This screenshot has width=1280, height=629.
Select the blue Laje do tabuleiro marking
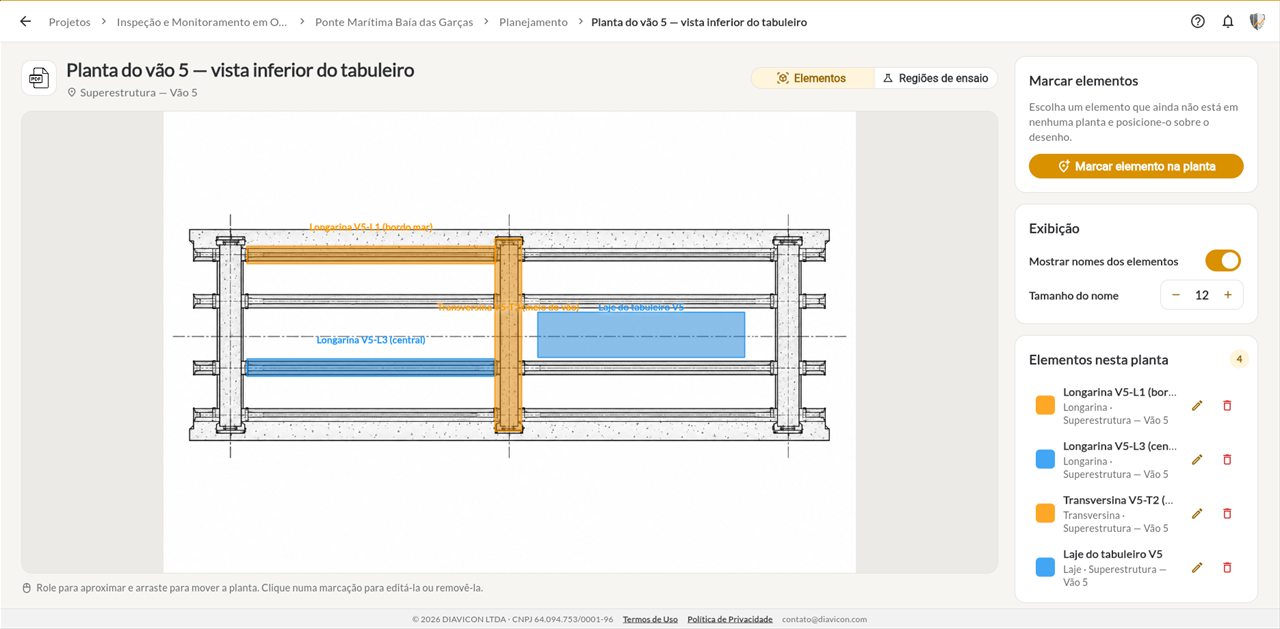(x=641, y=335)
